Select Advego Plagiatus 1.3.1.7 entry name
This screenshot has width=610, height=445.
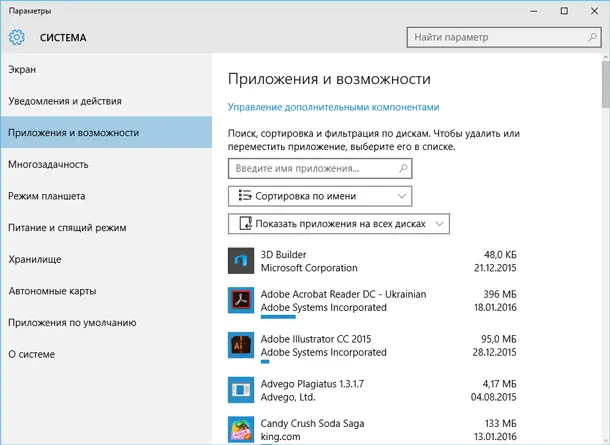pos(312,384)
